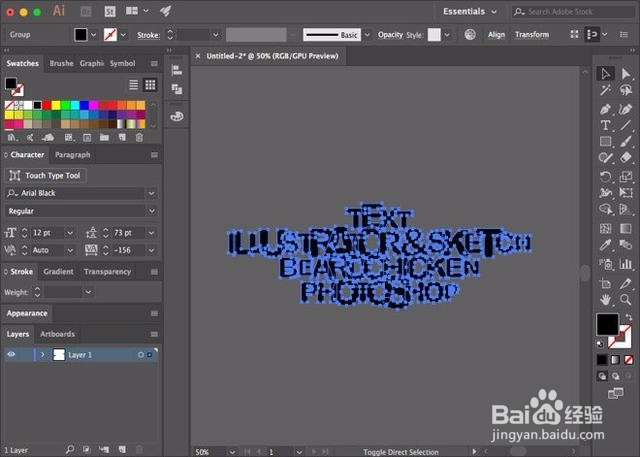Select the Rotate tool

(x=606, y=177)
